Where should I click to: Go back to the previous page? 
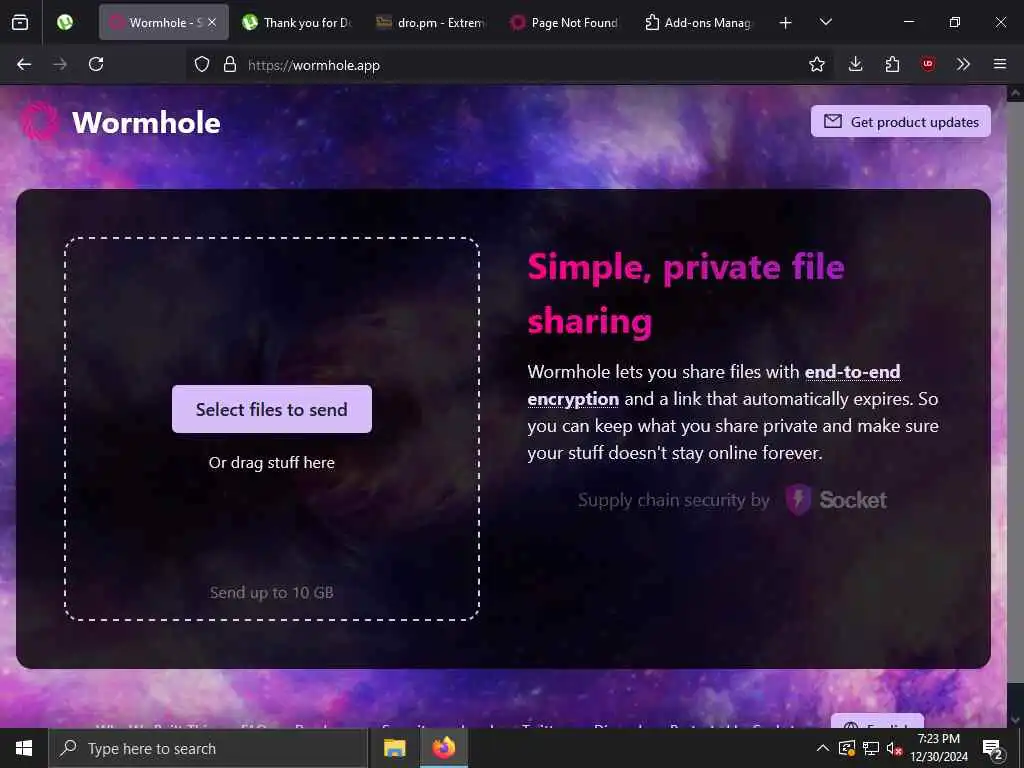pos(24,64)
